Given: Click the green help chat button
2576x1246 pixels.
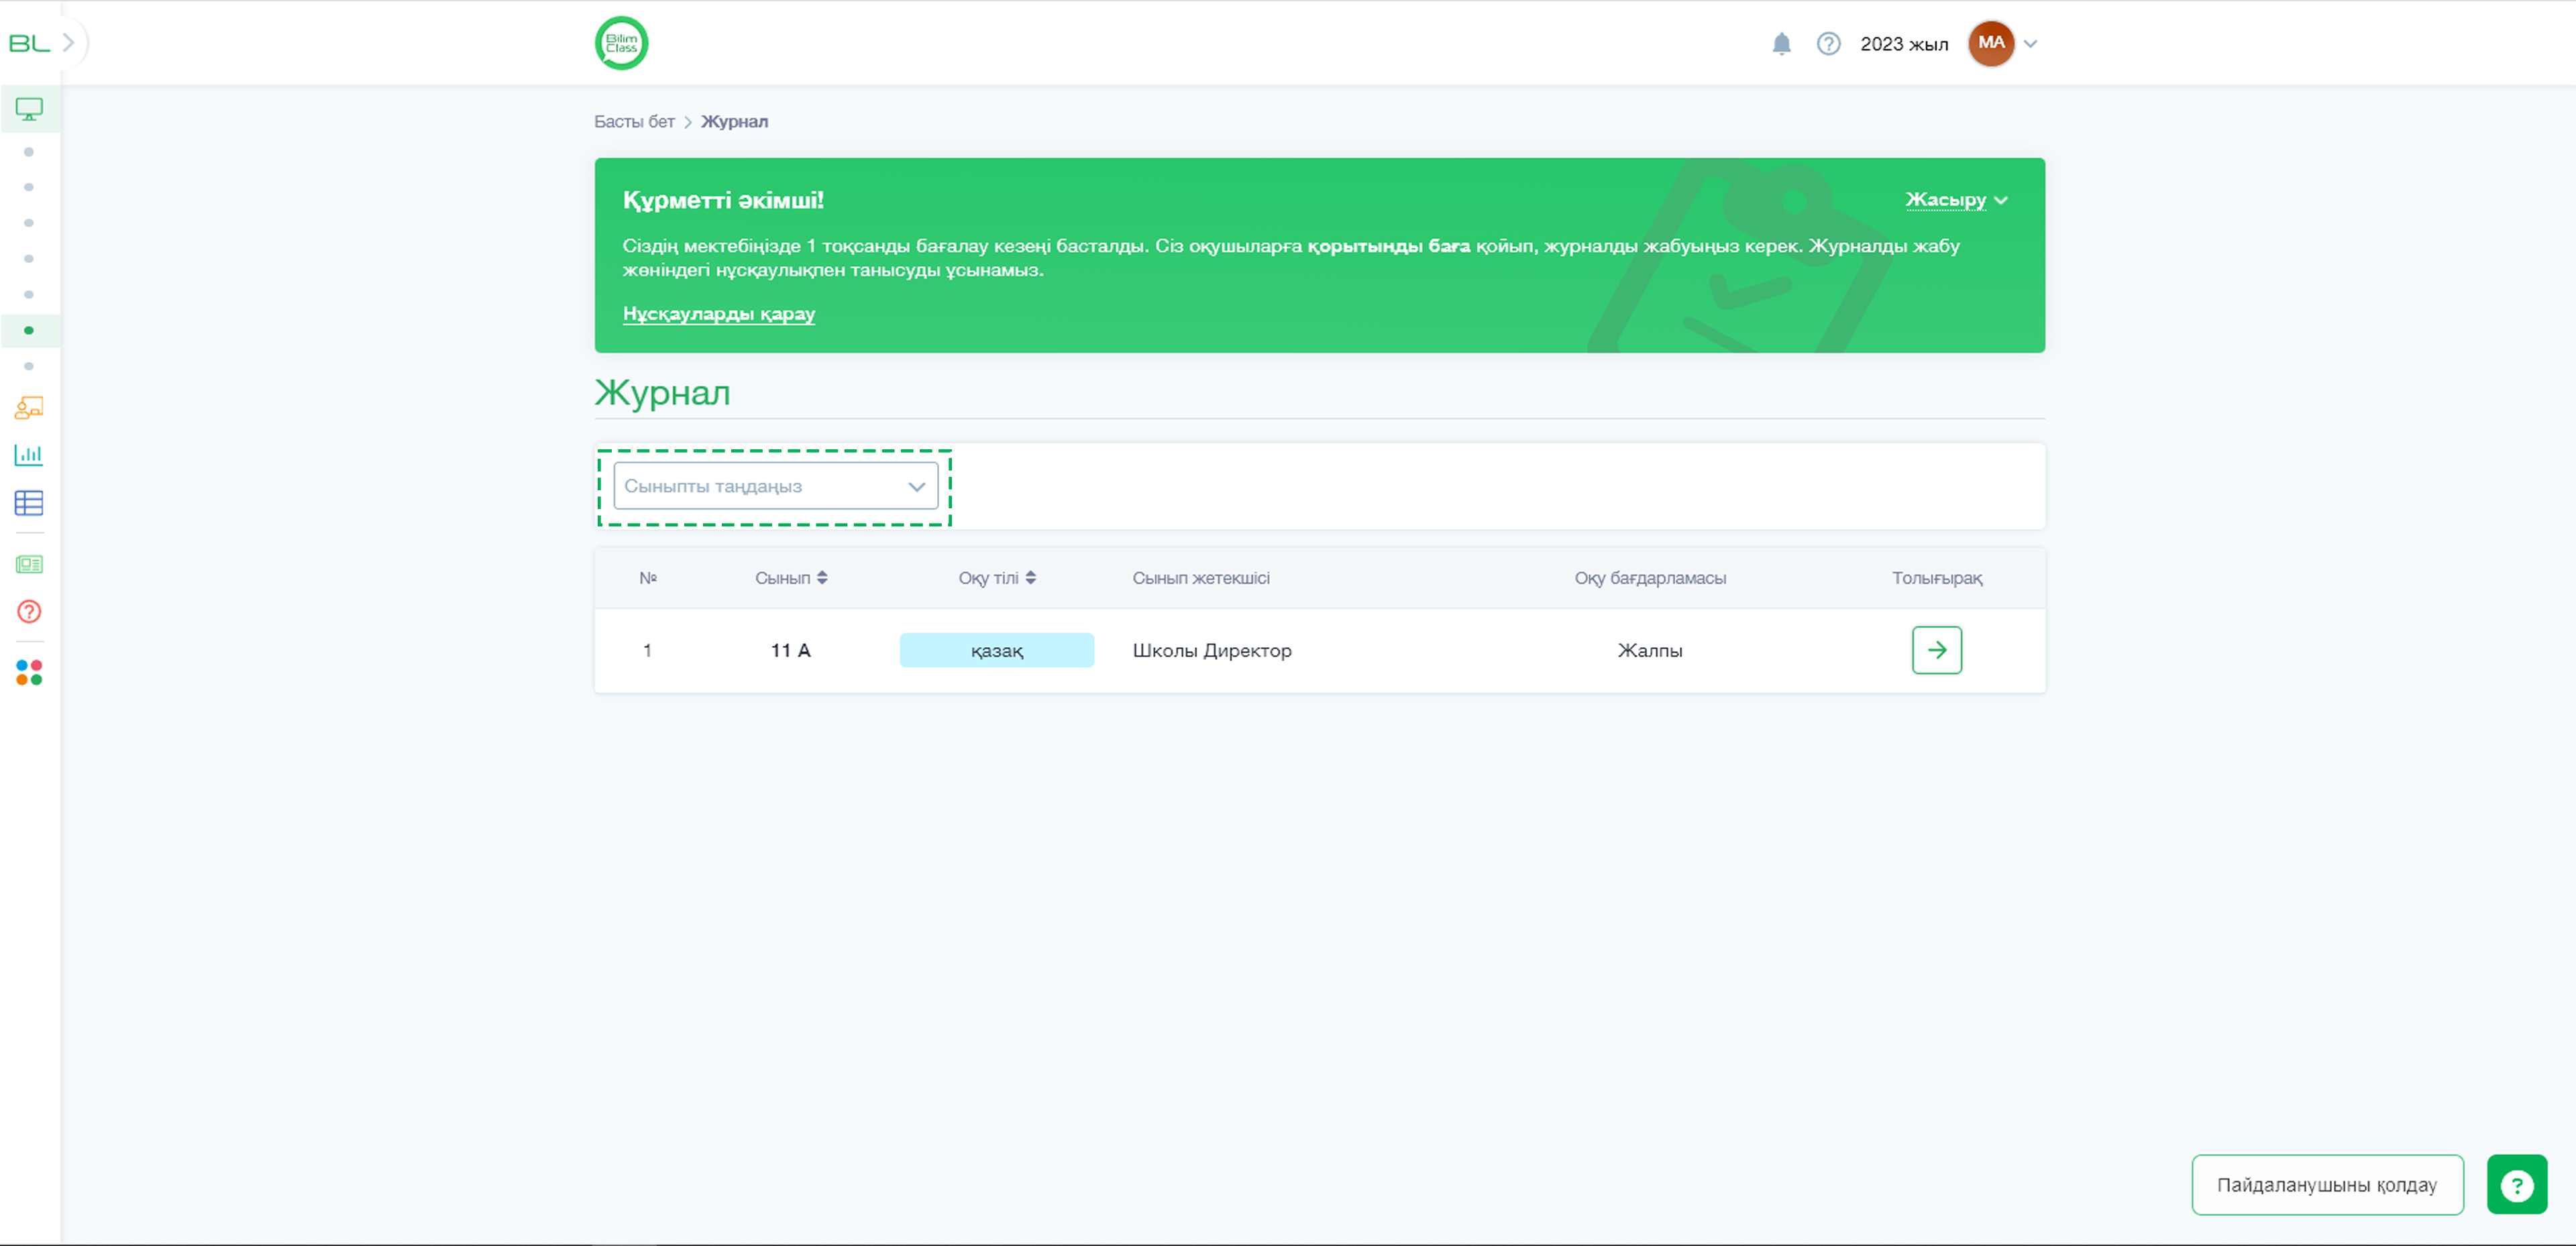Looking at the screenshot, I should [2517, 1185].
